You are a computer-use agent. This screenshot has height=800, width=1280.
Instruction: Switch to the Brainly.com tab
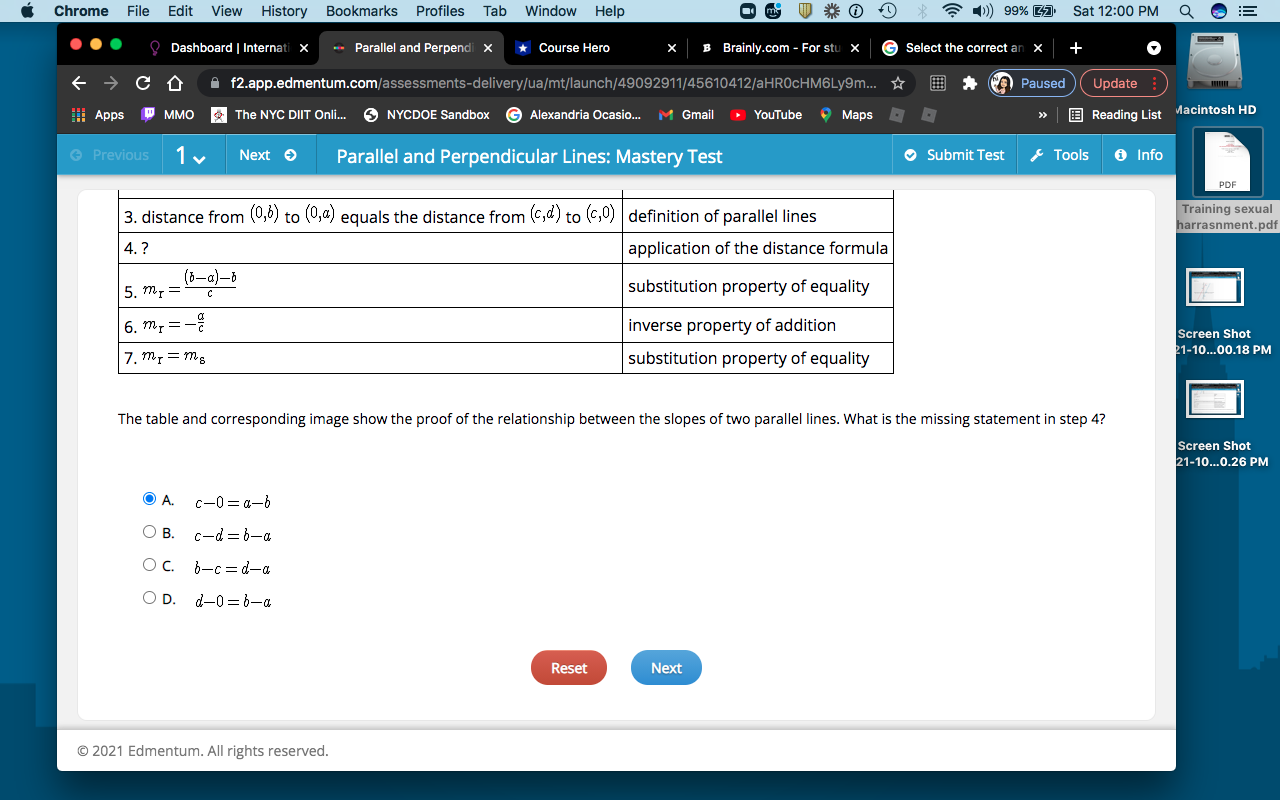point(778,47)
